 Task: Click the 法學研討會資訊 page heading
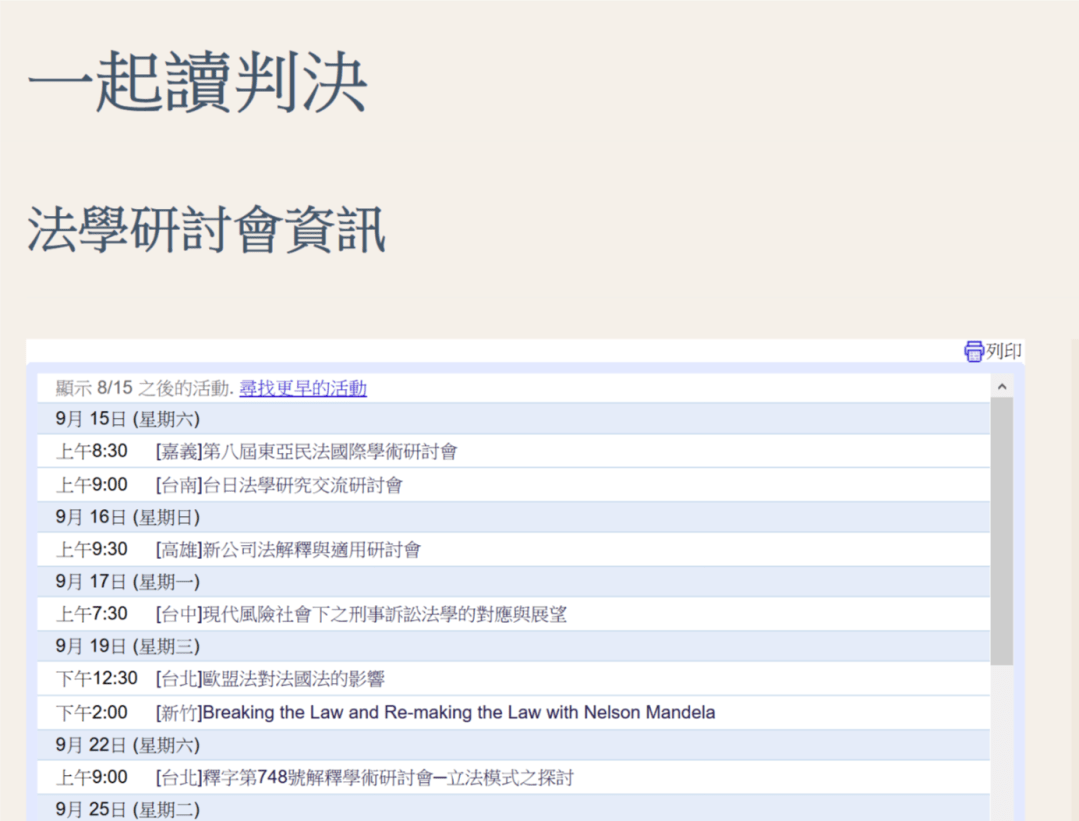(206, 230)
